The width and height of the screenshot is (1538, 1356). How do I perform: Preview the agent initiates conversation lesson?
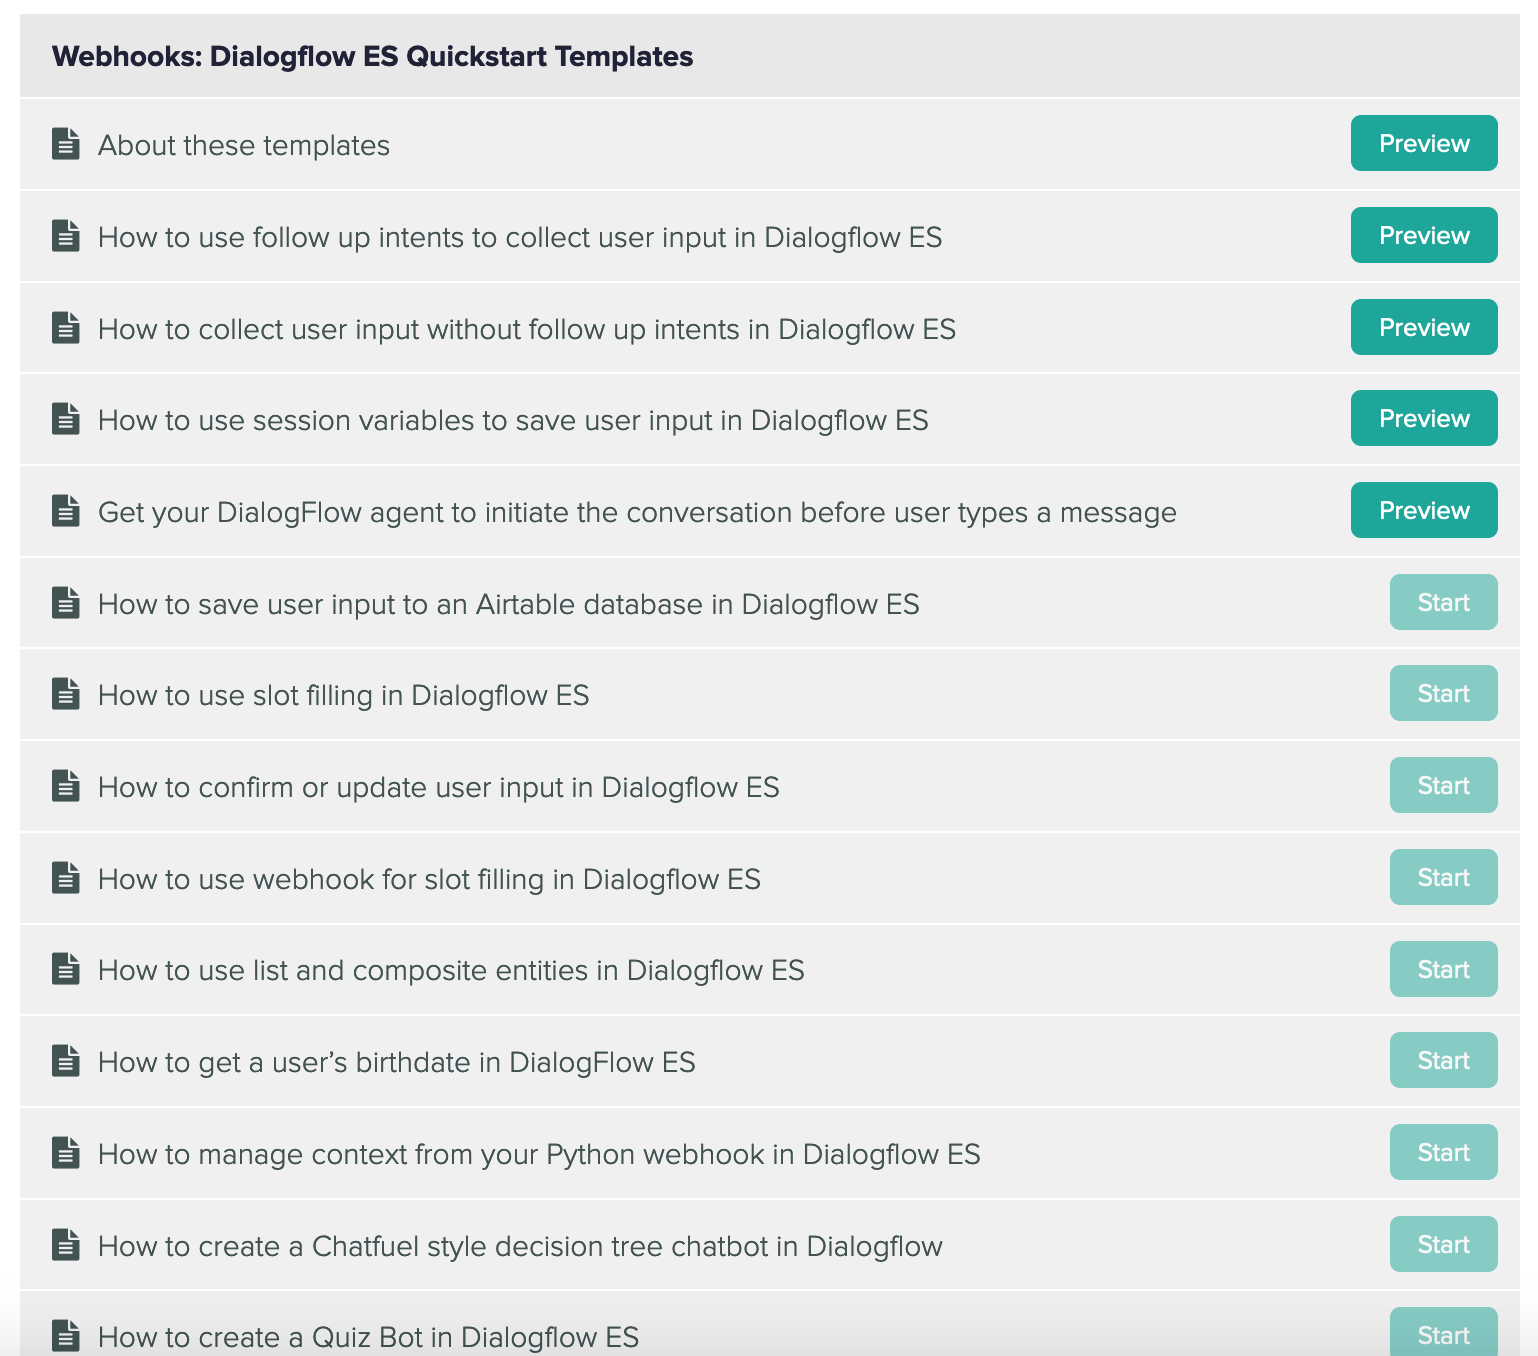click(x=1424, y=510)
